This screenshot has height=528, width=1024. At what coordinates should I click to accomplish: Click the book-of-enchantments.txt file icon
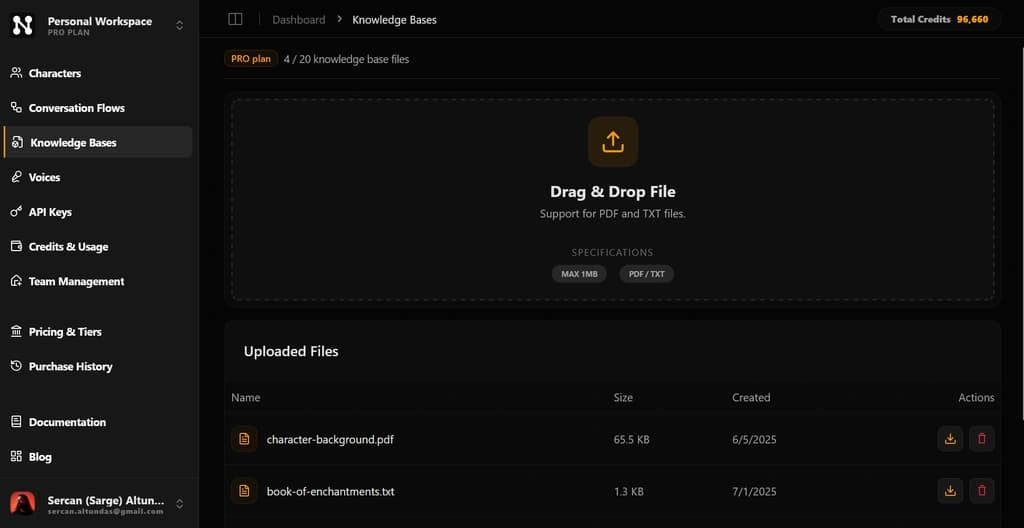click(x=243, y=491)
